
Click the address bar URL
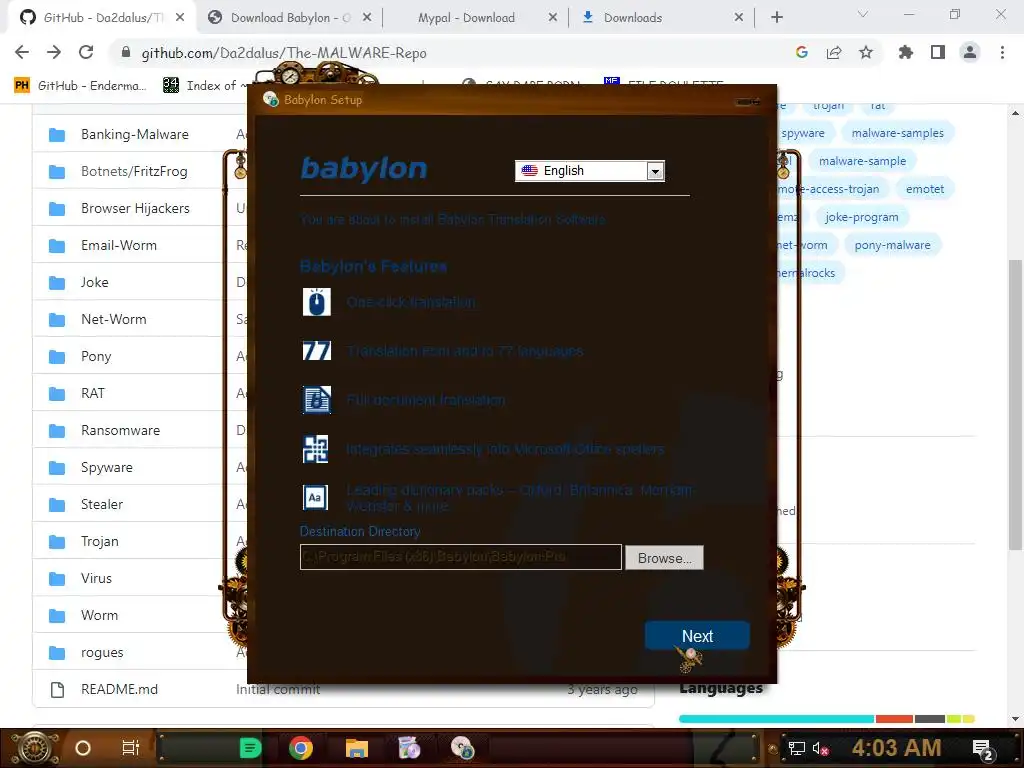pos(284,53)
